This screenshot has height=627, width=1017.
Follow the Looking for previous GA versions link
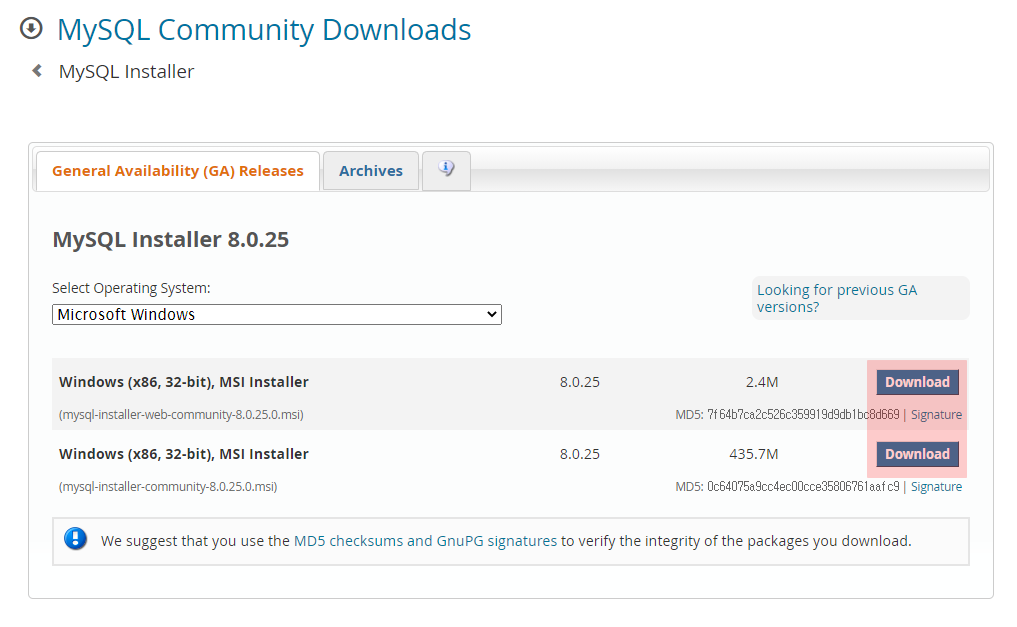[837, 298]
